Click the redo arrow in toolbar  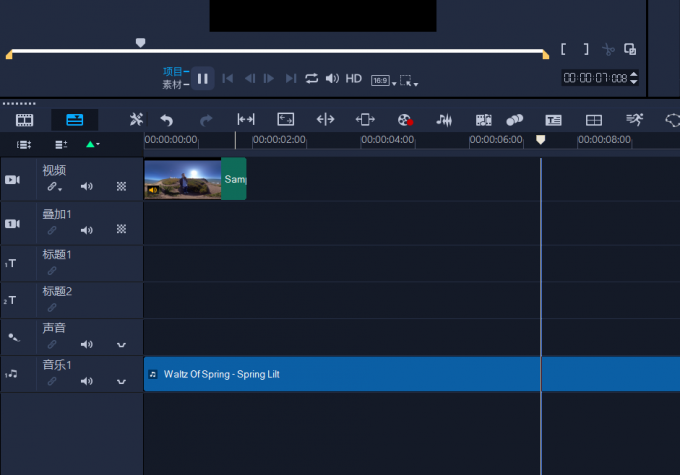(206, 120)
